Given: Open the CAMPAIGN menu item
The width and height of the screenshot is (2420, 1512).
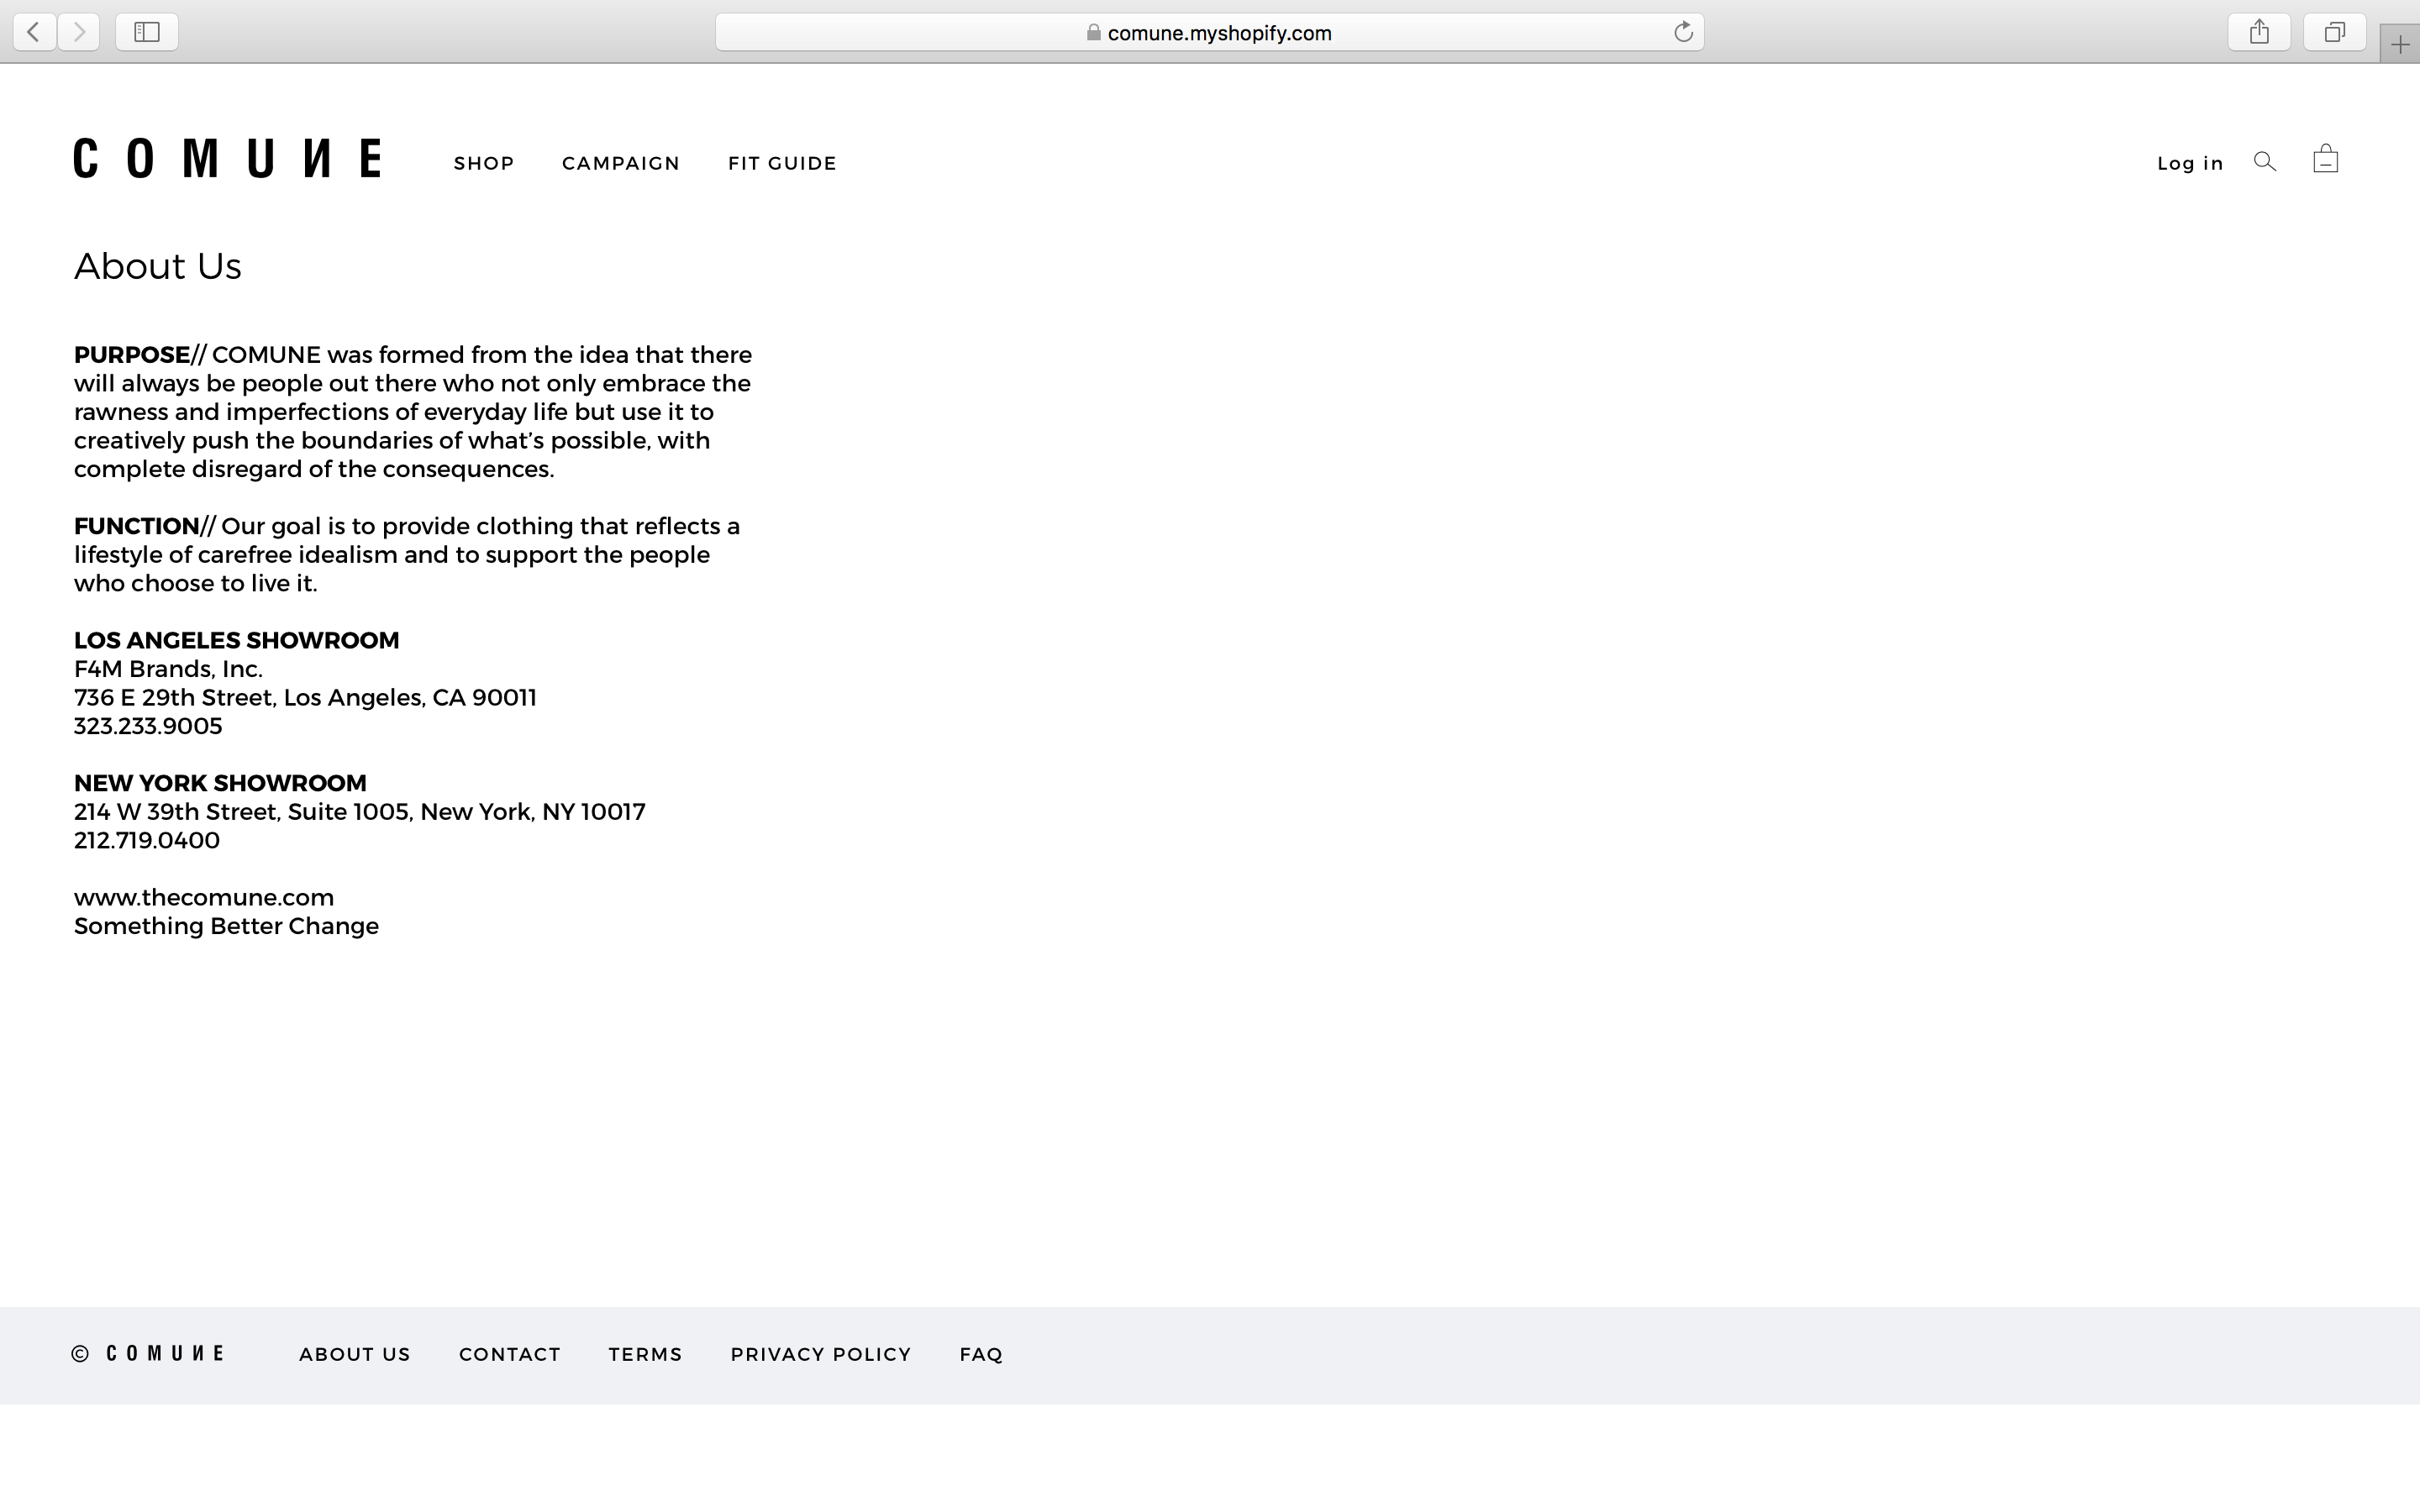Looking at the screenshot, I should (621, 163).
